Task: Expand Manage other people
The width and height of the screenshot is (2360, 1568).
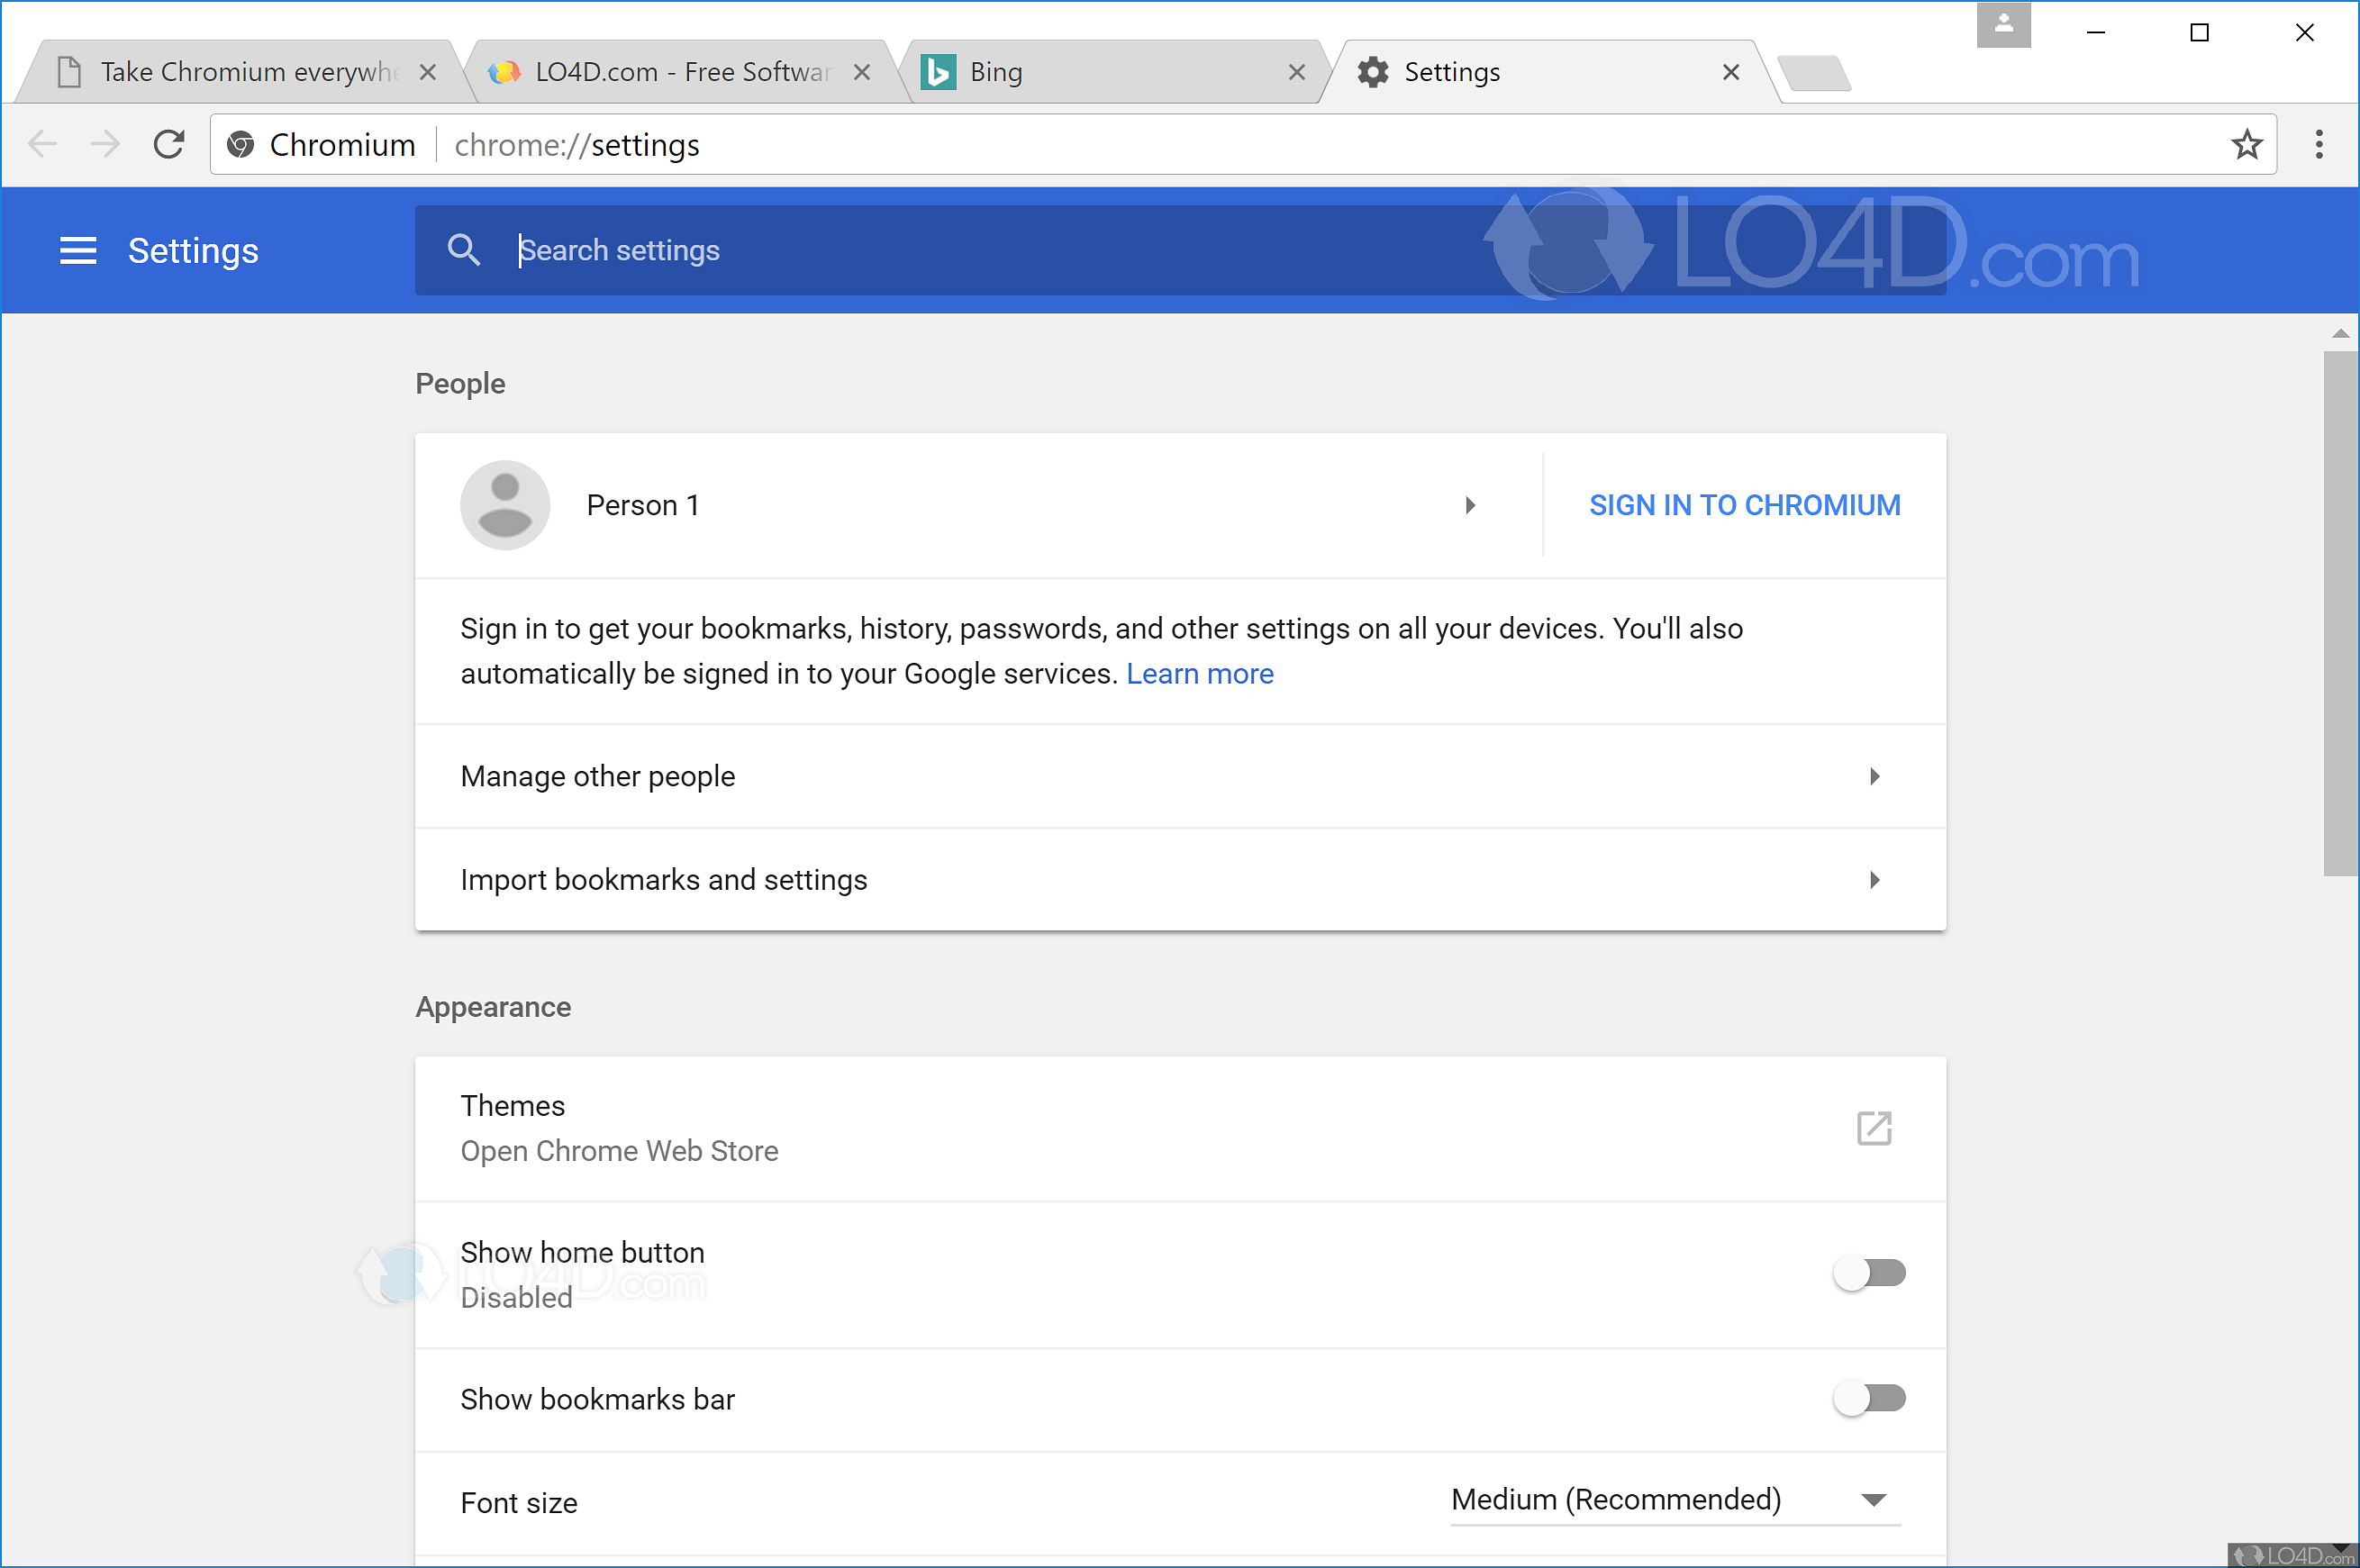Action: click(1873, 776)
